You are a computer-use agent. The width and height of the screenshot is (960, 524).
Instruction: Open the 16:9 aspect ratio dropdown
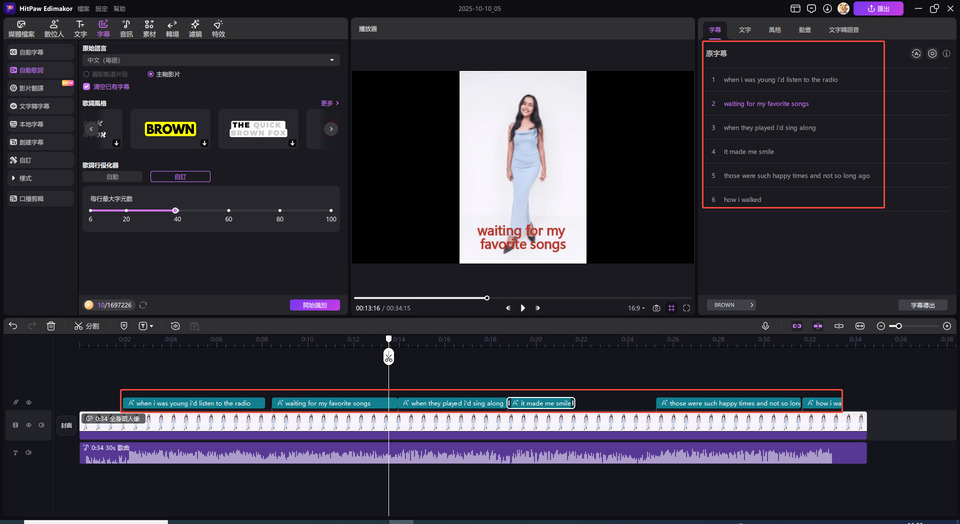[x=636, y=308]
